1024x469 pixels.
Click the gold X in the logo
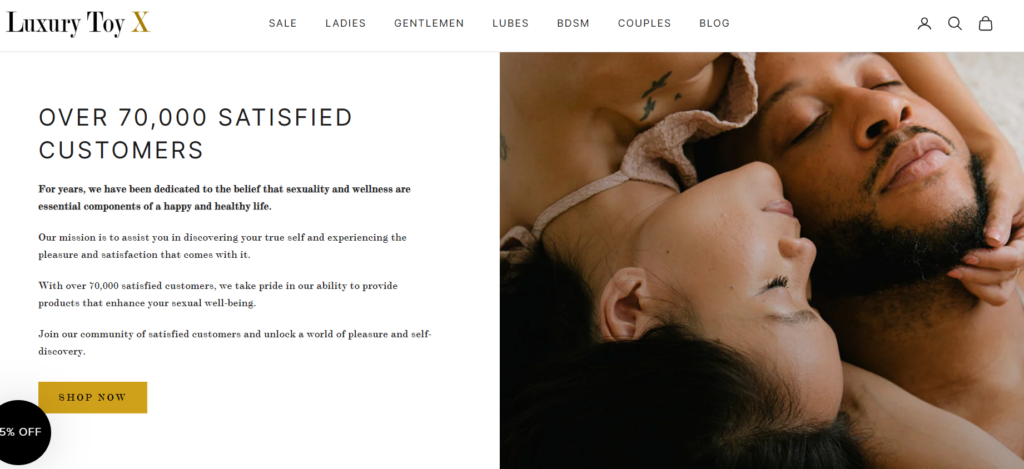coord(140,23)
